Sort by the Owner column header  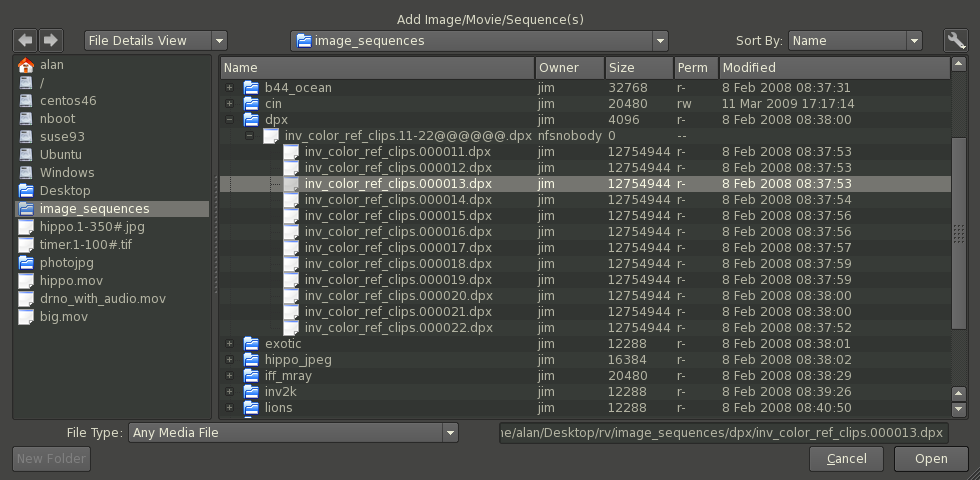[x=570, y=68]
